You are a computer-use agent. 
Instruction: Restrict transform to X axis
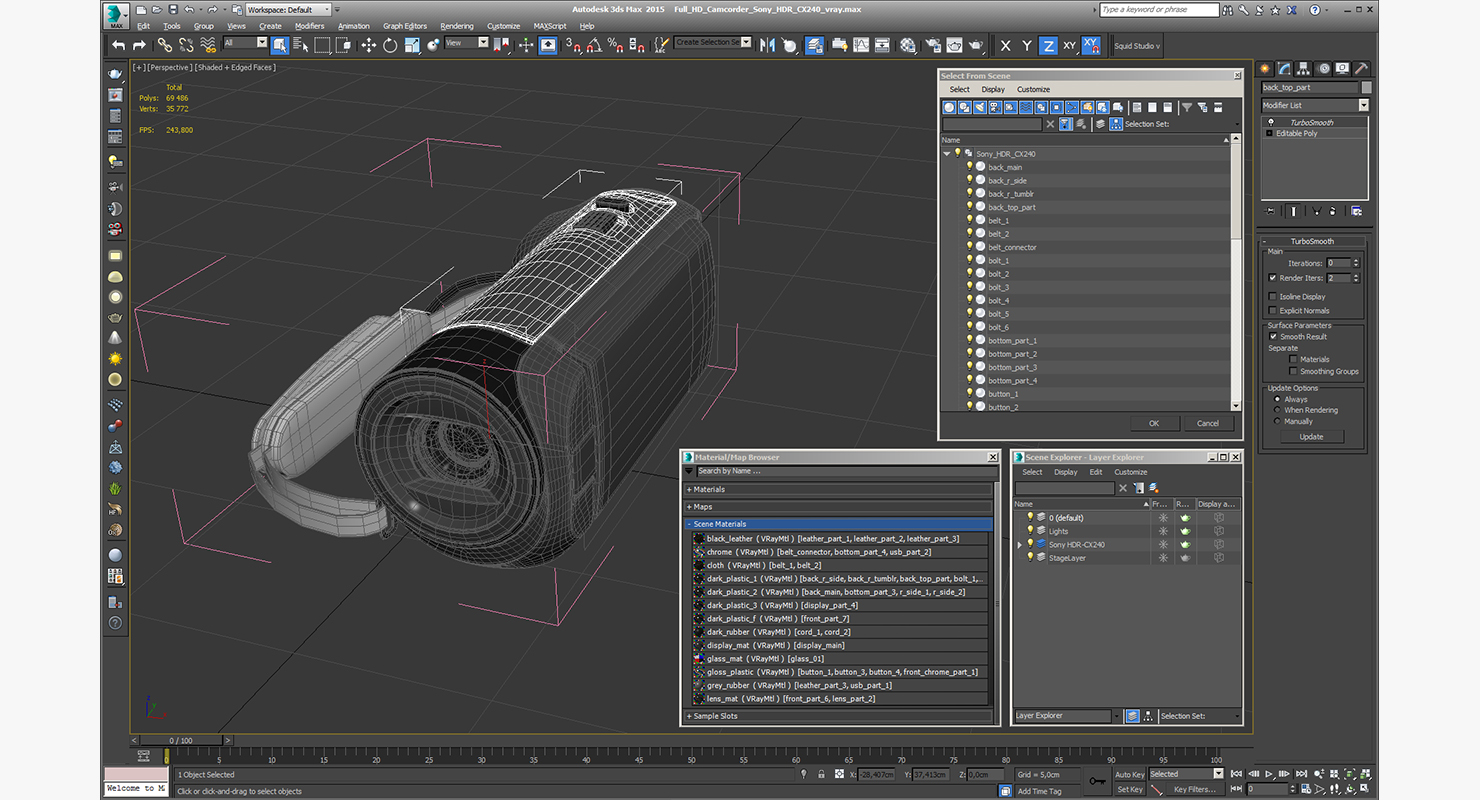coord(1005,46)
